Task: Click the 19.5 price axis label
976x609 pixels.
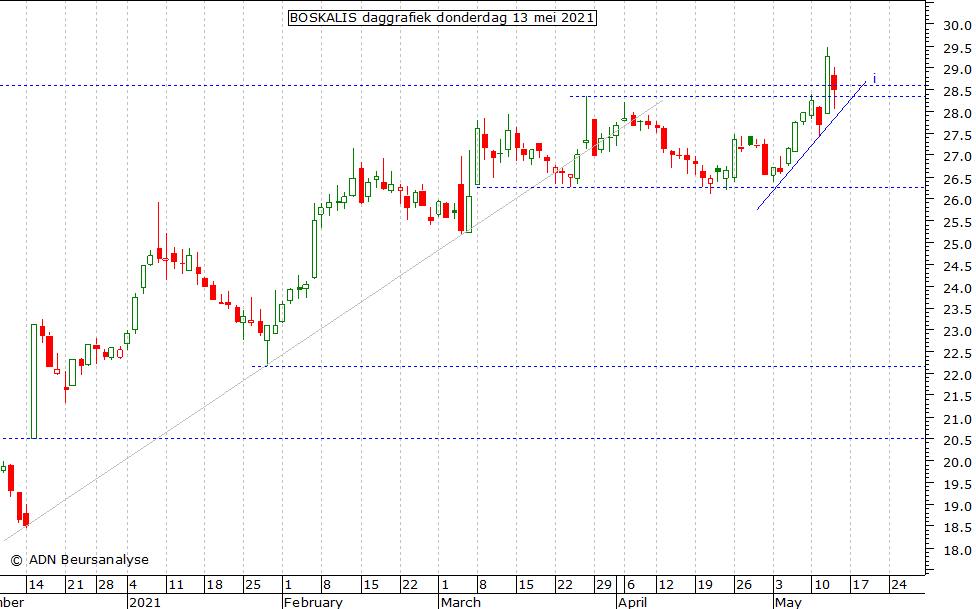Action: pos(957,485)
